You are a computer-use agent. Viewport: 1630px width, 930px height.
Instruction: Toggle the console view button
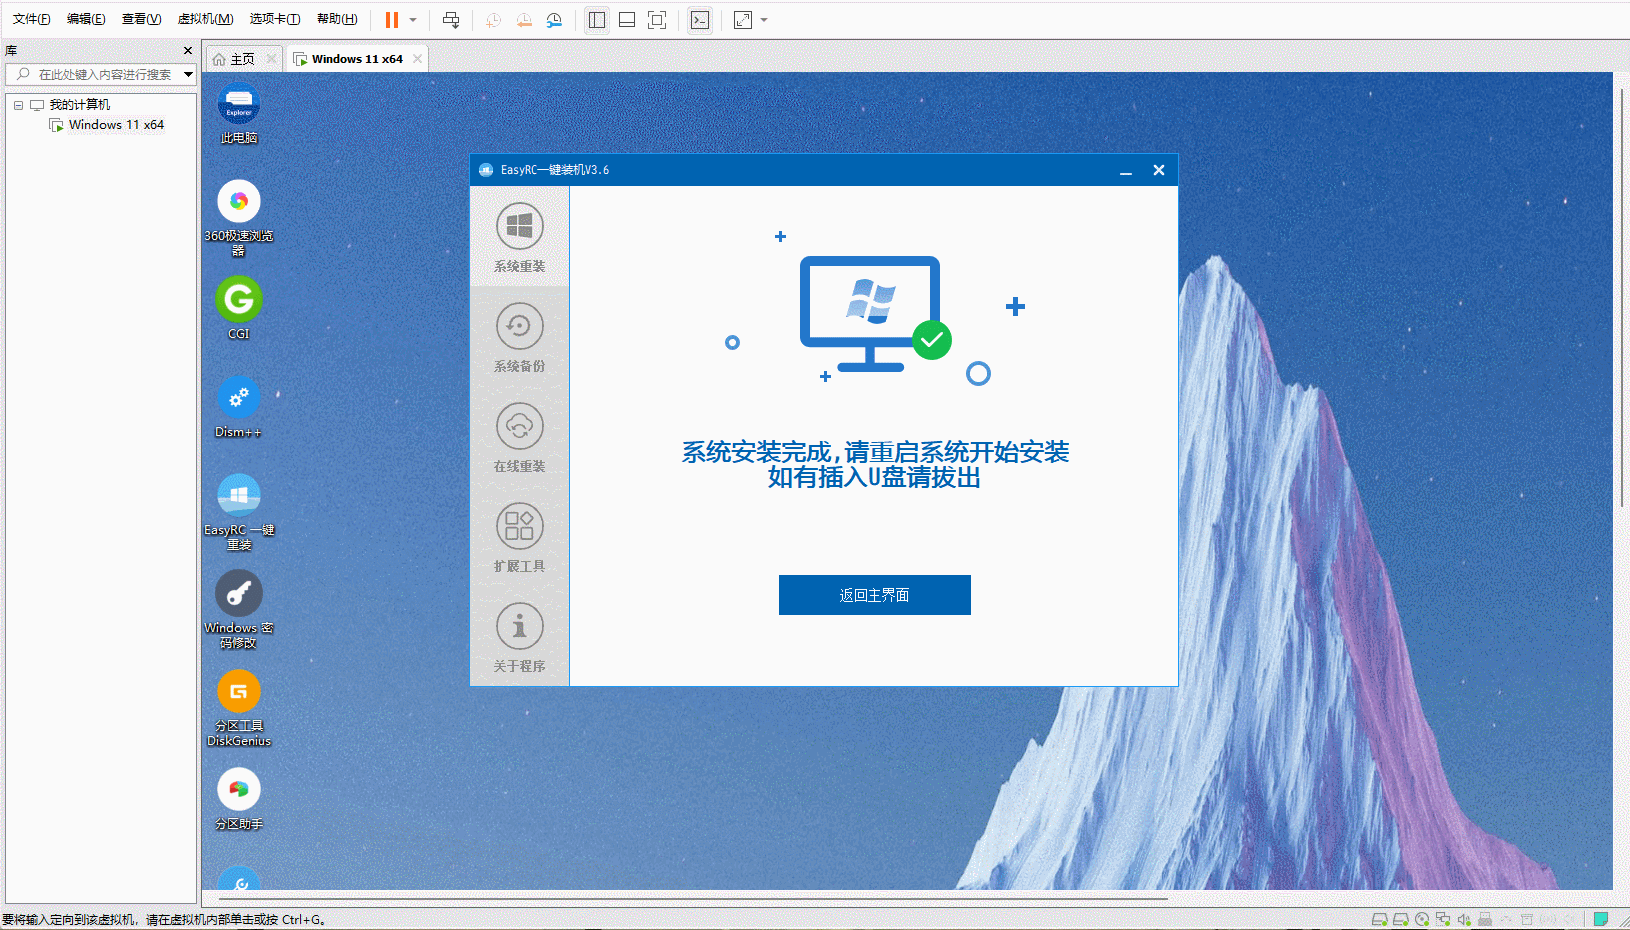pos(700,20)
